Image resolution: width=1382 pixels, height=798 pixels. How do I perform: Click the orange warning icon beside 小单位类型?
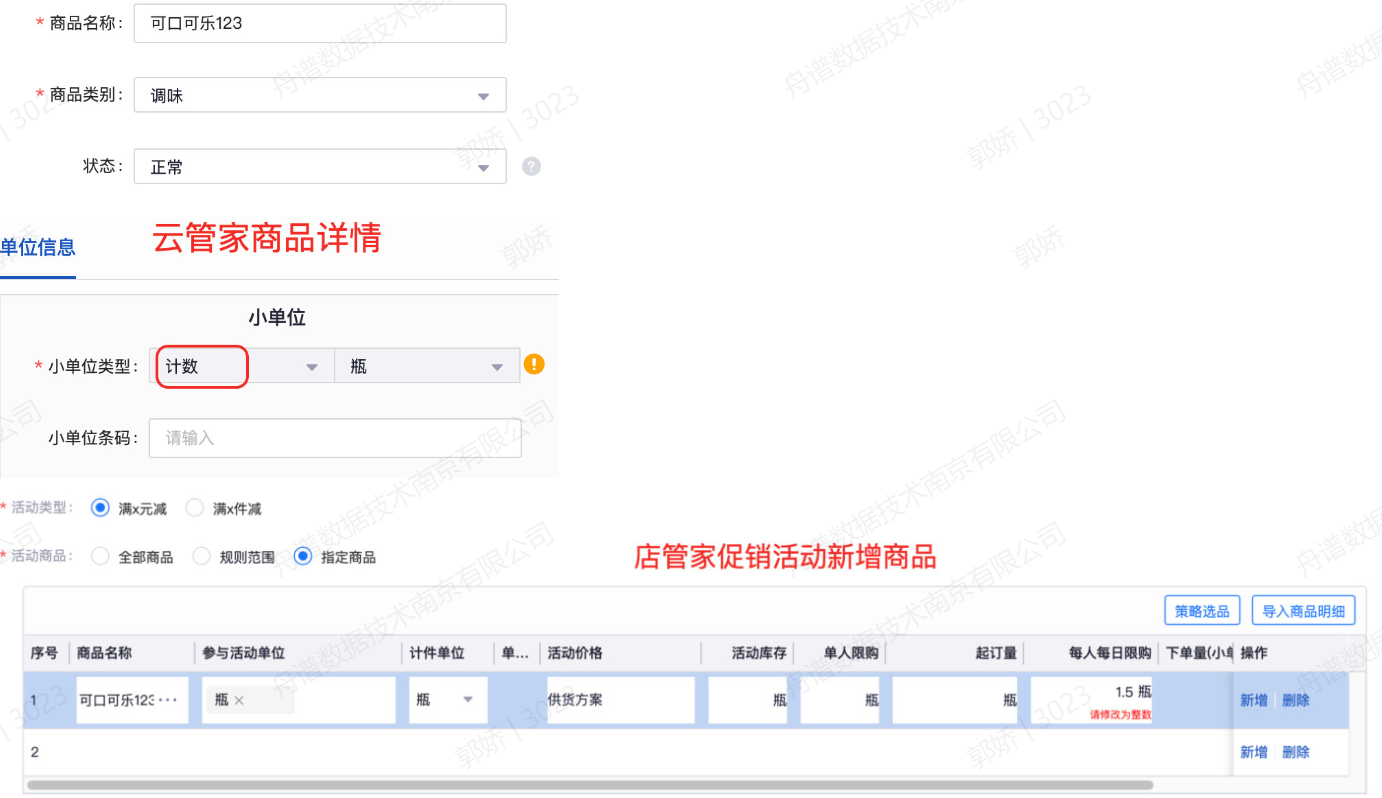[x=534, y=364]
